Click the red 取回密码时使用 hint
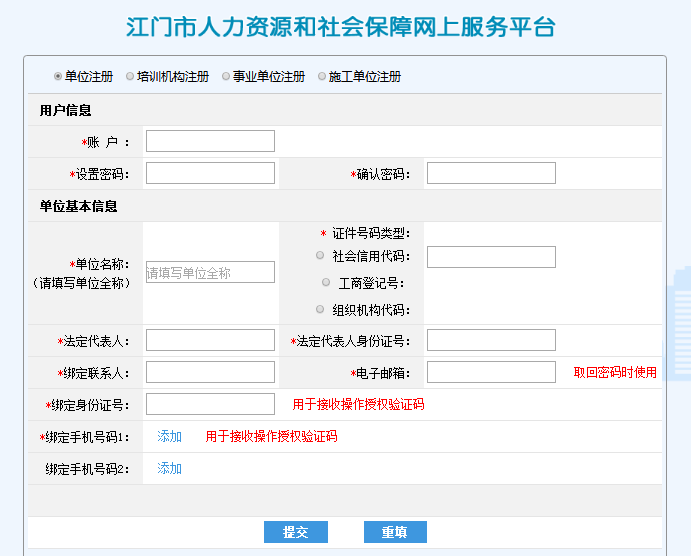This screenshot has width=691, height=556. (615, 373)
